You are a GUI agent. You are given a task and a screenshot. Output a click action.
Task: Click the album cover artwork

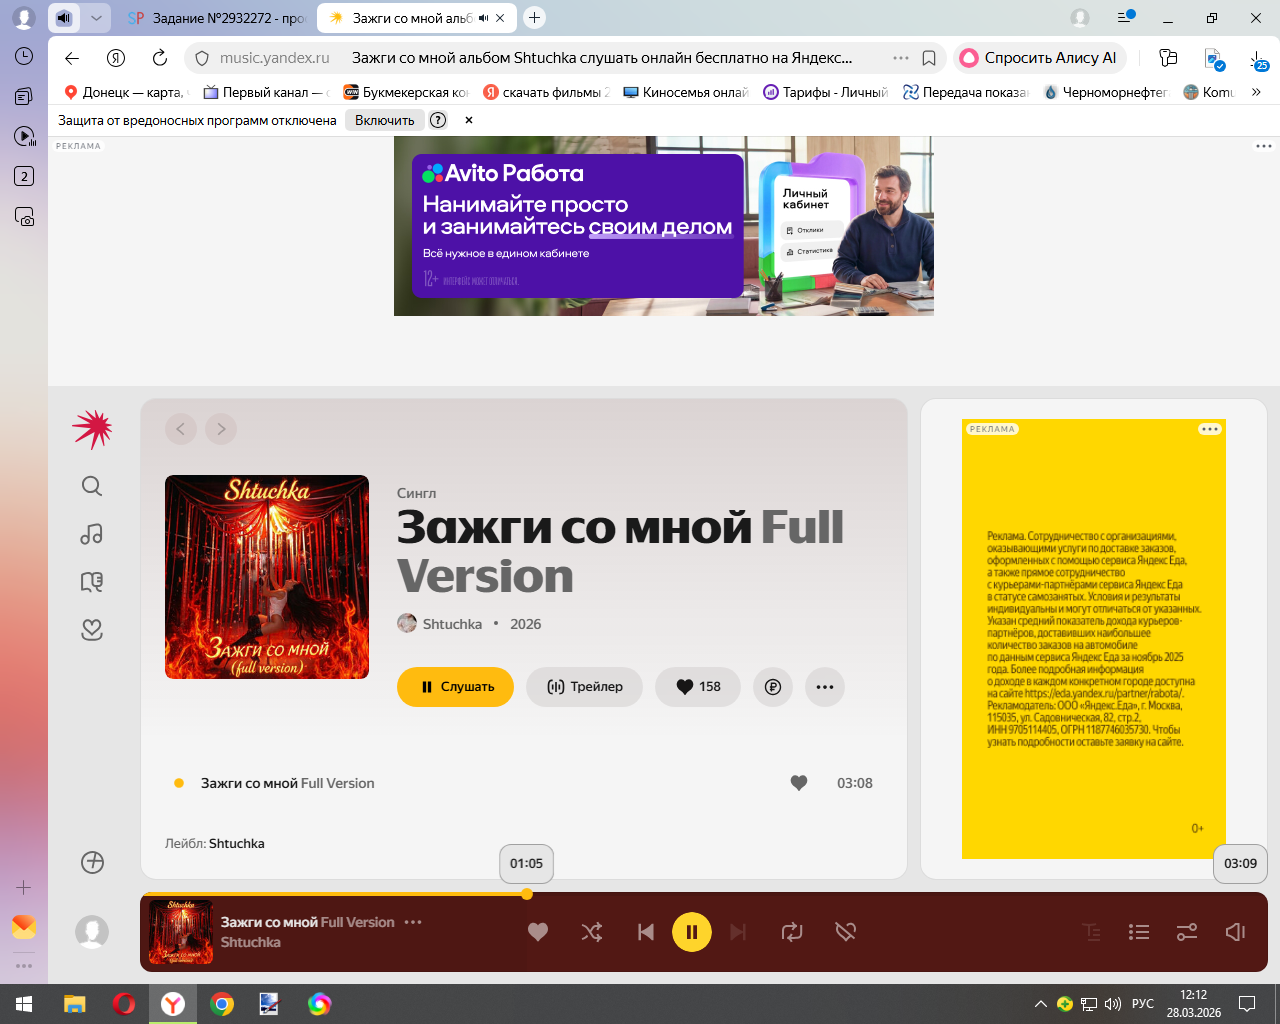point(267,577)
